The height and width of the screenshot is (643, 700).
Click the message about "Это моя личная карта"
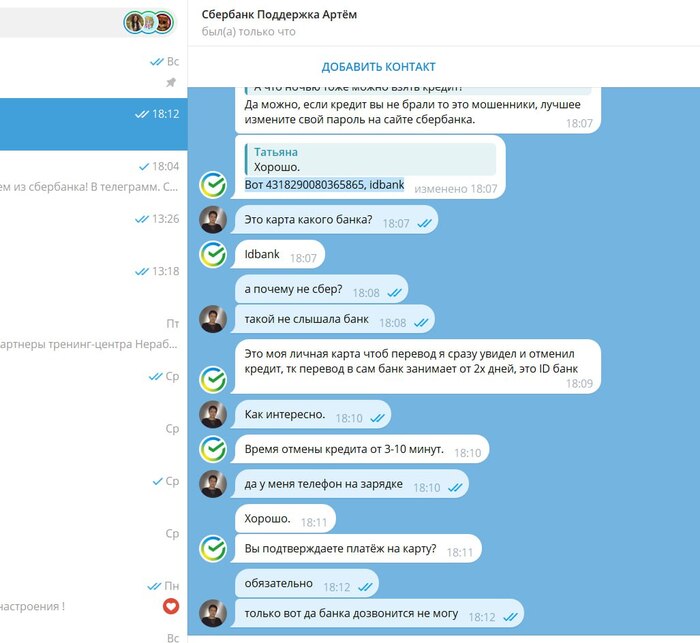(x=416, y=367)
